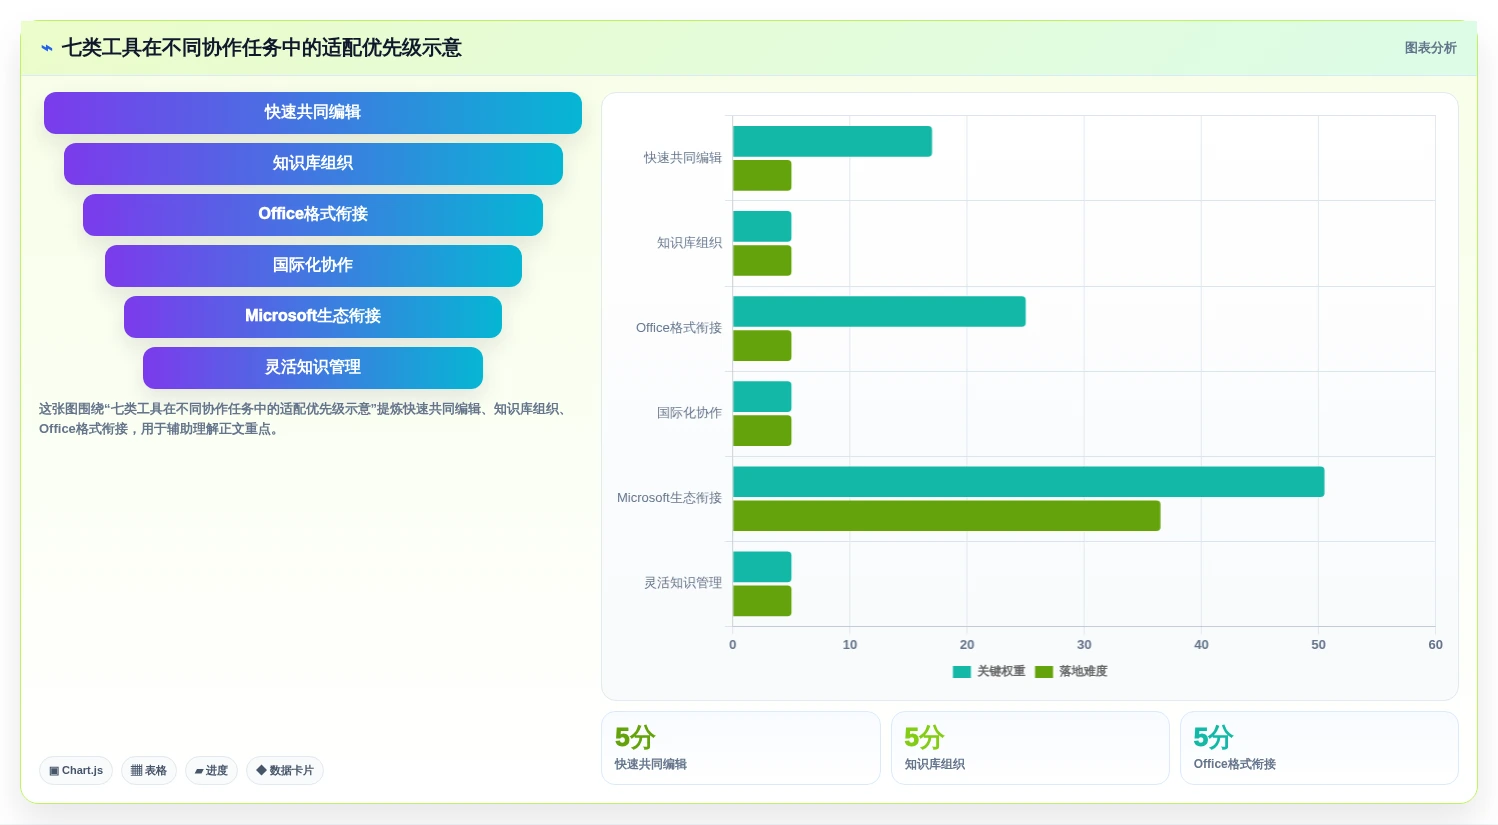
Task: Click the 进度 tag chip
Action: [211, 771]
